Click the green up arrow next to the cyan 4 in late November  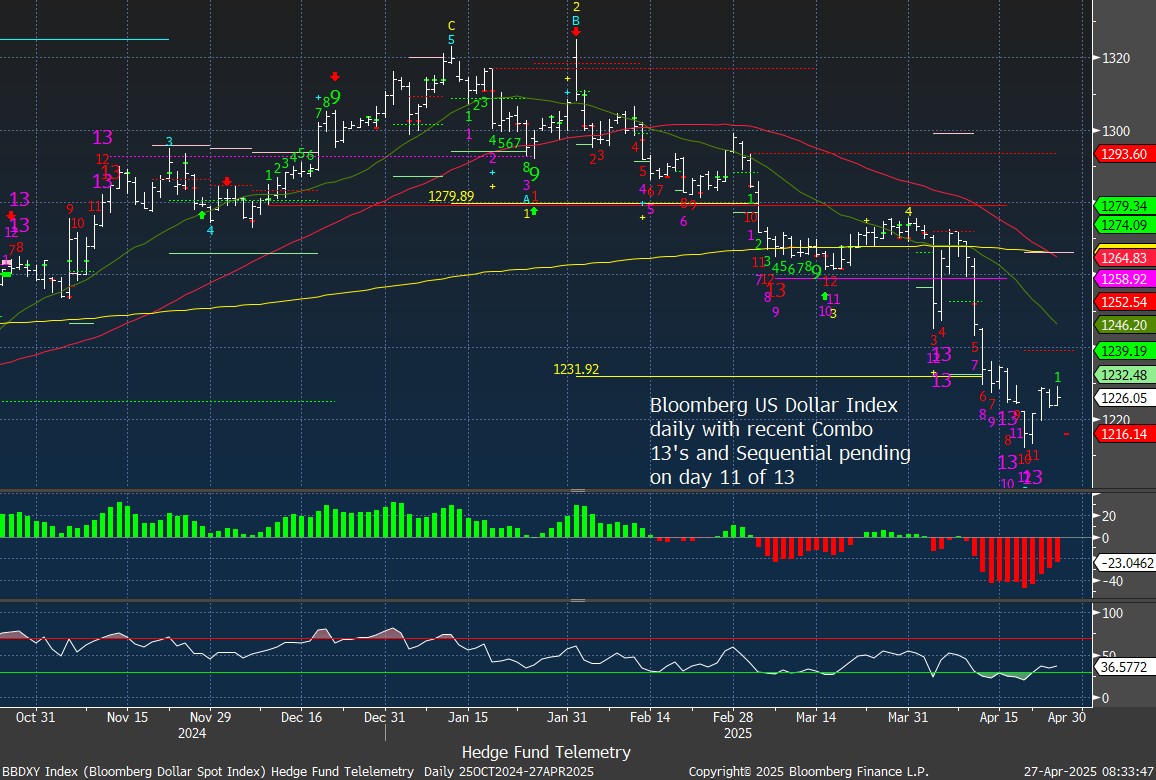pos(202,215)
